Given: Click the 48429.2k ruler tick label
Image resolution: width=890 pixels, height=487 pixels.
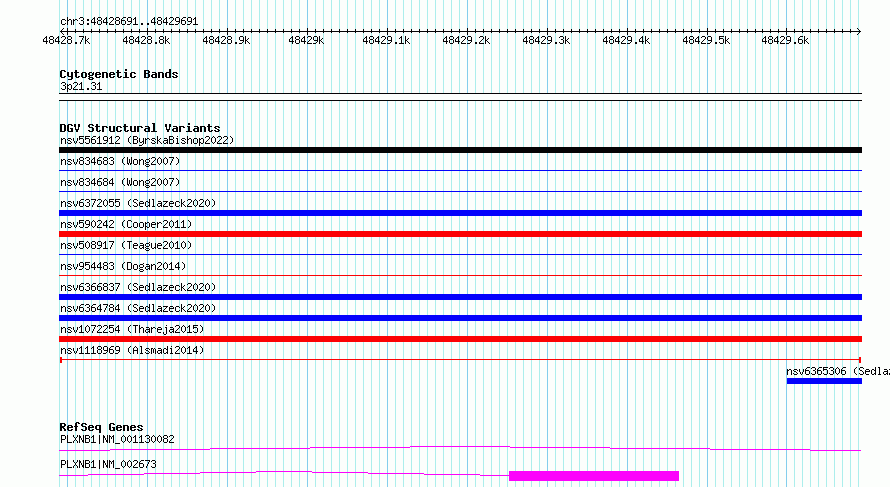Looking at the screenshot, I should [466, 40].
